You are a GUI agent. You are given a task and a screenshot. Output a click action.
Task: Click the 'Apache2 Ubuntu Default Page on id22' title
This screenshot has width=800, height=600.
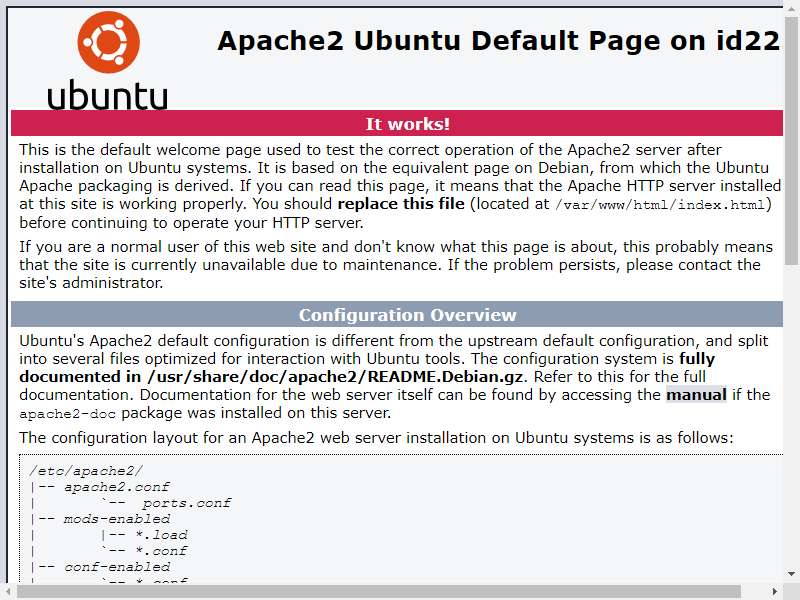[x=498, y=41]
